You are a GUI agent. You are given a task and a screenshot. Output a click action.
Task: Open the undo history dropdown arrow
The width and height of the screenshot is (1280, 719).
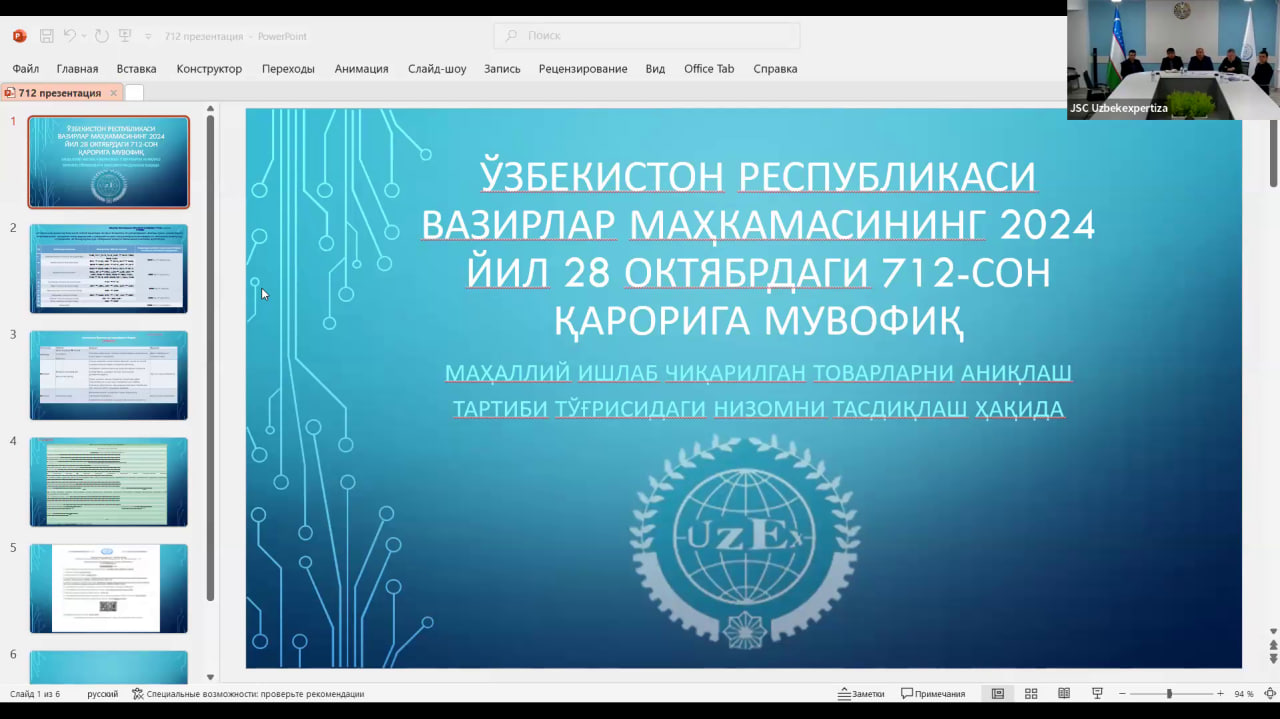84,36
